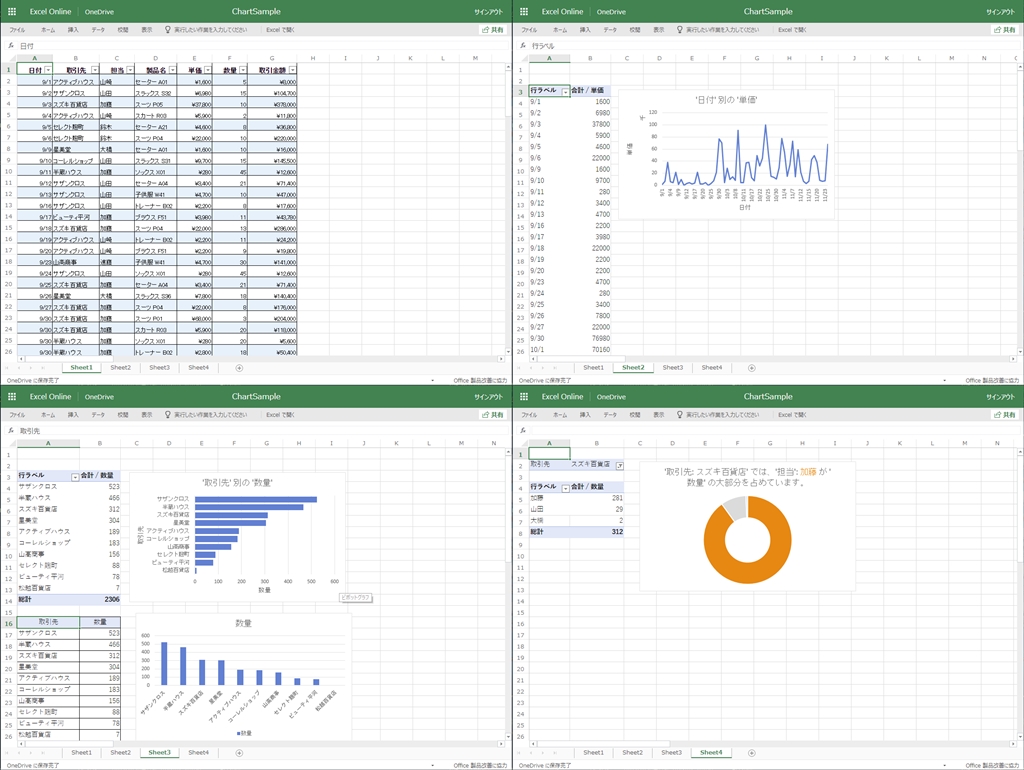Add a new sheet in the Sheet1 window
Screen dimensions: 1024x770
[239, 368]
